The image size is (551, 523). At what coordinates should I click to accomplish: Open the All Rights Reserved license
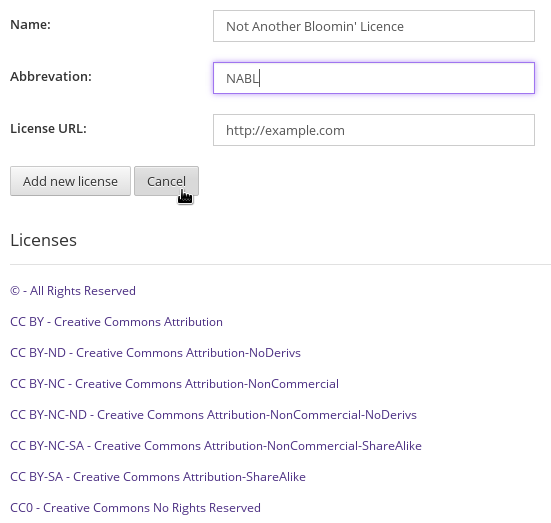pyautogui.click(x=73, y=291)
